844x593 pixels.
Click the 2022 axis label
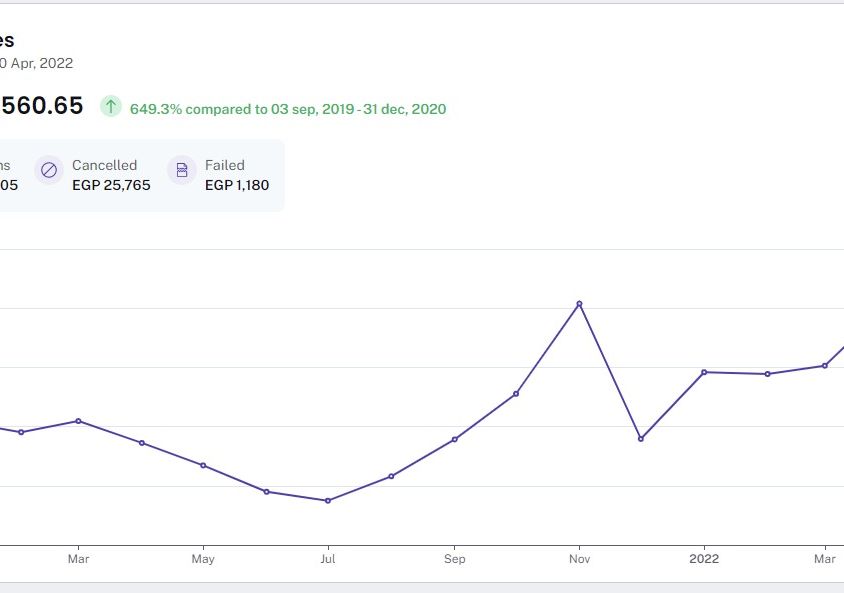[705, 559]
